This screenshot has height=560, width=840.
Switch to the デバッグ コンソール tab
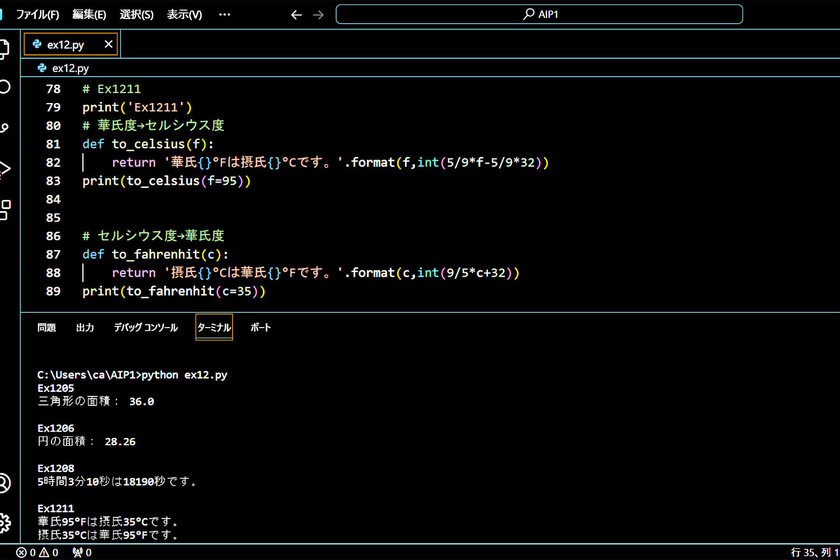145,328
